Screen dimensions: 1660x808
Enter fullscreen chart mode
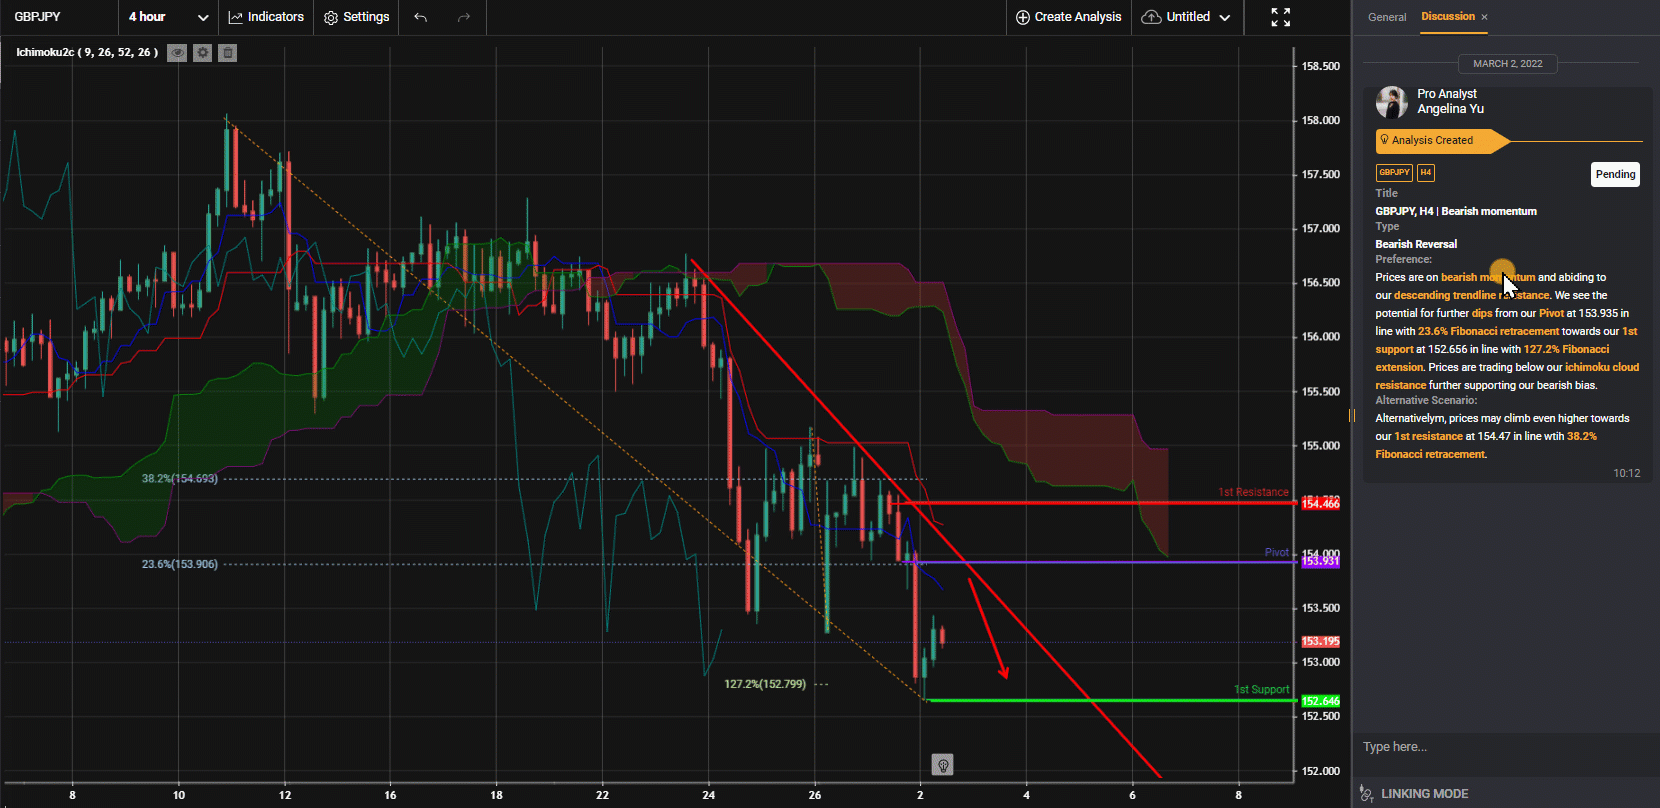(1281, 17)
